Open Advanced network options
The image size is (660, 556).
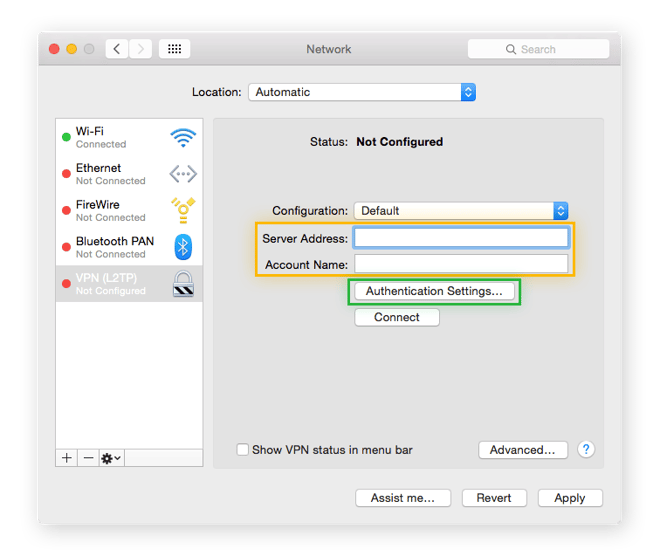[x=523, y=450]
